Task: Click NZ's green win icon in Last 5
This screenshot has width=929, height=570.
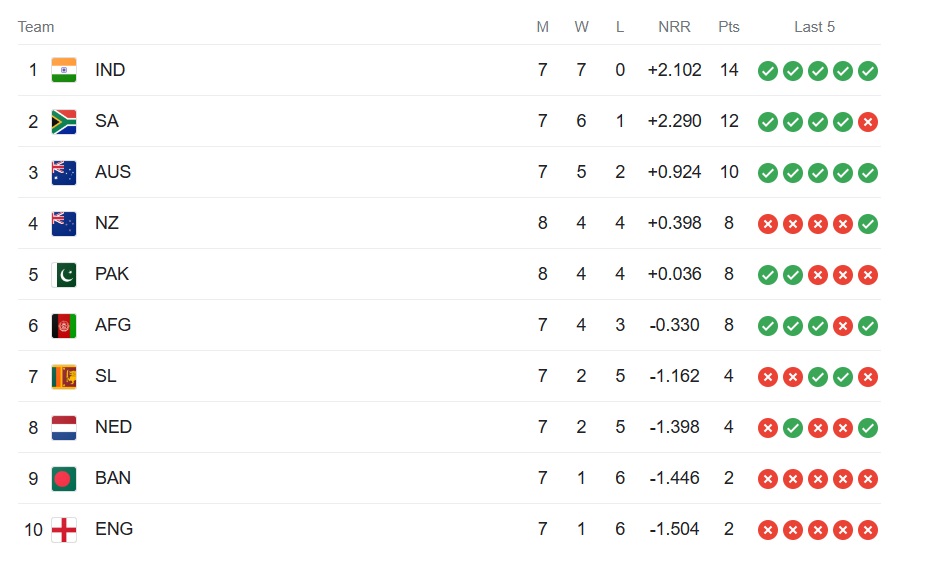Action: (868, 224)
